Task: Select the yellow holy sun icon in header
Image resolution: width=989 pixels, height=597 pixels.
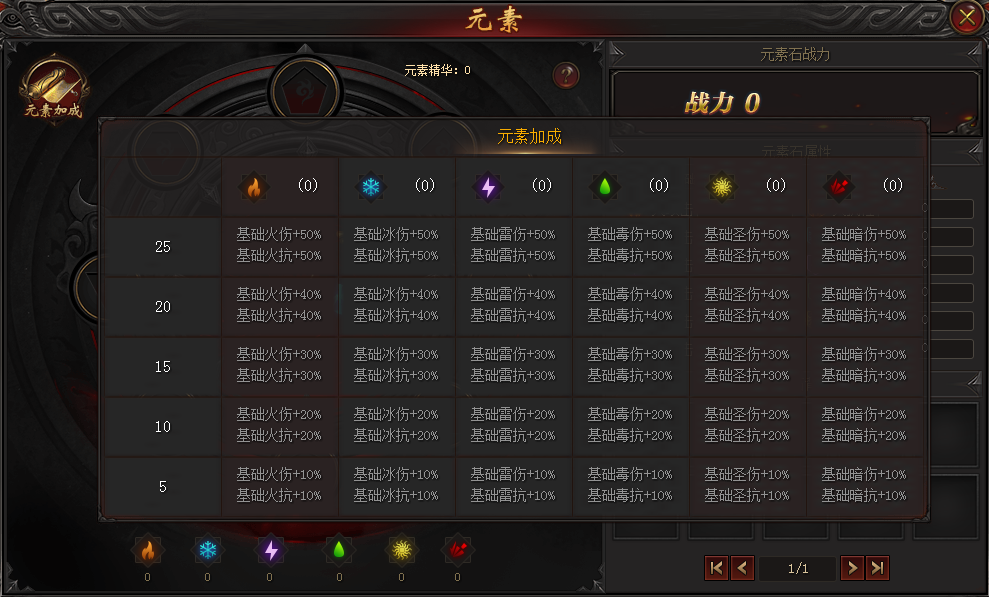Action: click(722, 187)
